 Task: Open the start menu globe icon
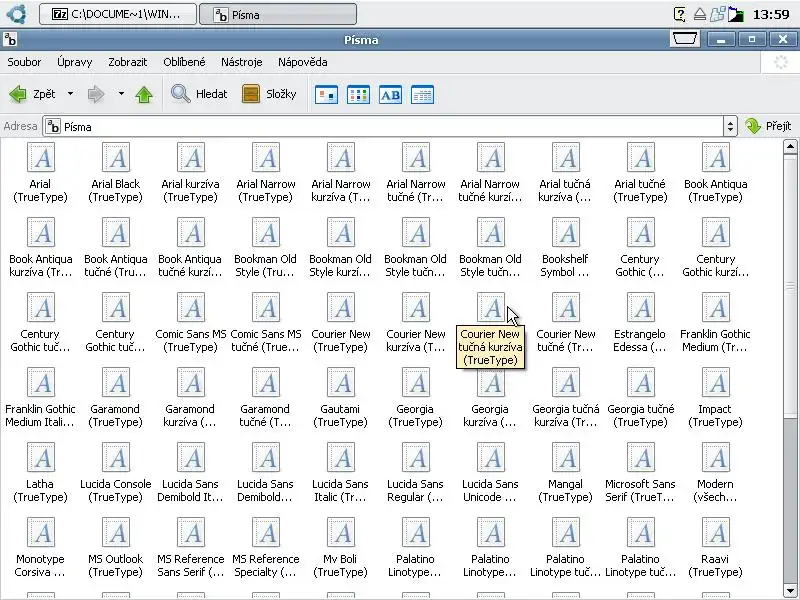pyautogui.click(x=17, y=14)
